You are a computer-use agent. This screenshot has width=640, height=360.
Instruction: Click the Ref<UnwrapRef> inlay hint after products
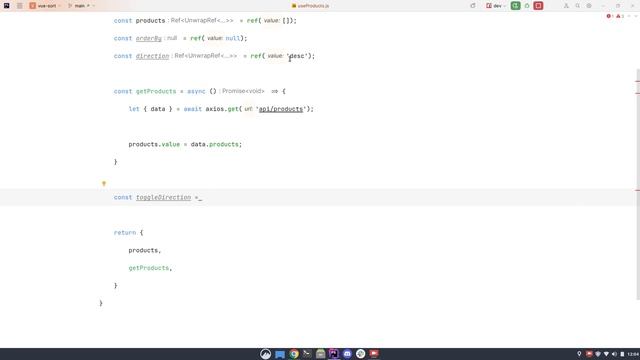pyautogui.click(x=202, y=20)
